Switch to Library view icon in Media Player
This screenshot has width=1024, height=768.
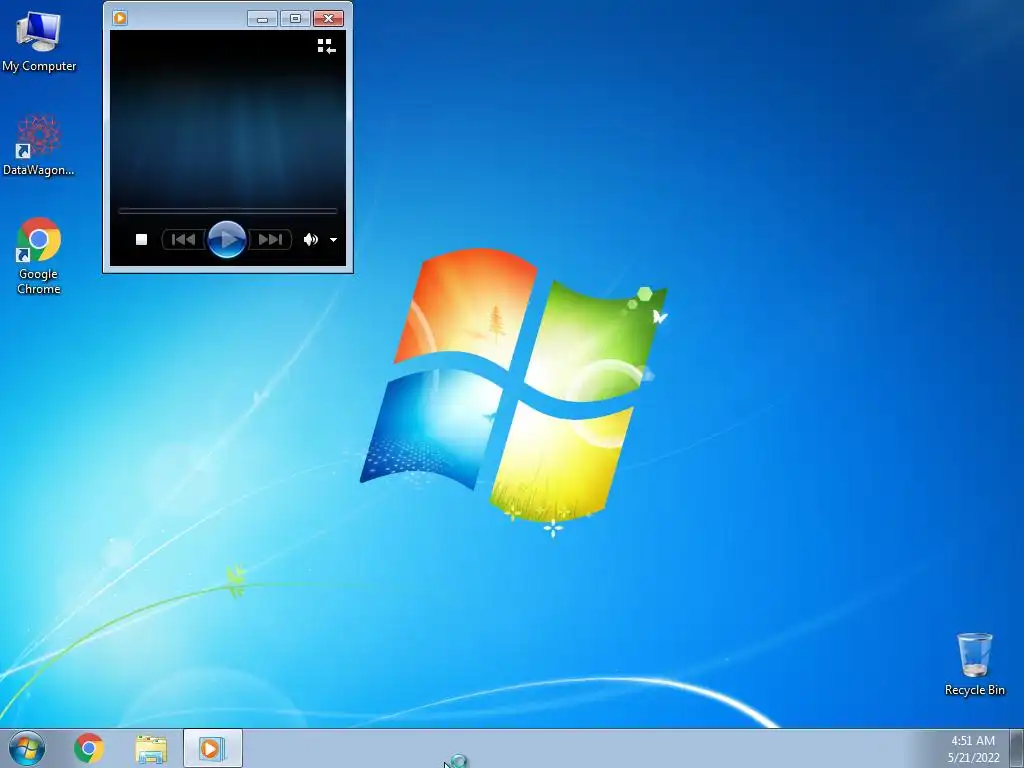[x=327, y=46]
